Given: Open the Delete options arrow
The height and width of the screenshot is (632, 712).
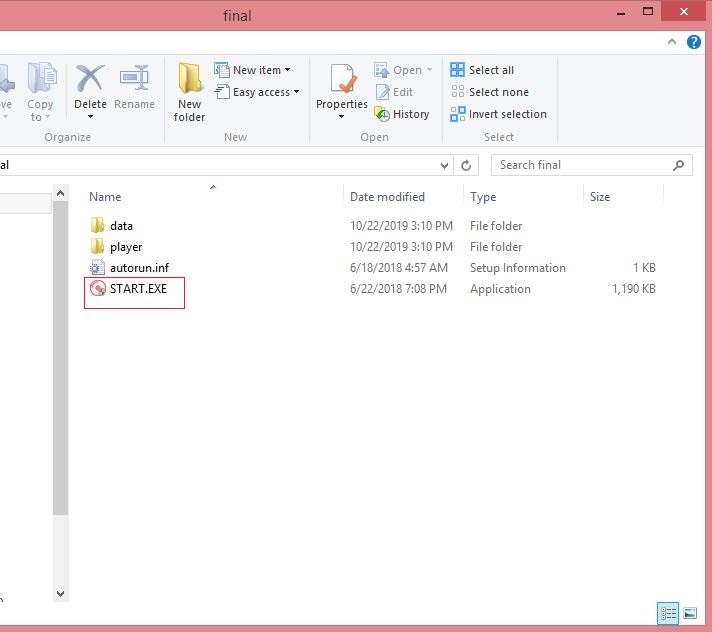Looking at the screenshot, I should pyautogui.click(x=90, y=117).
